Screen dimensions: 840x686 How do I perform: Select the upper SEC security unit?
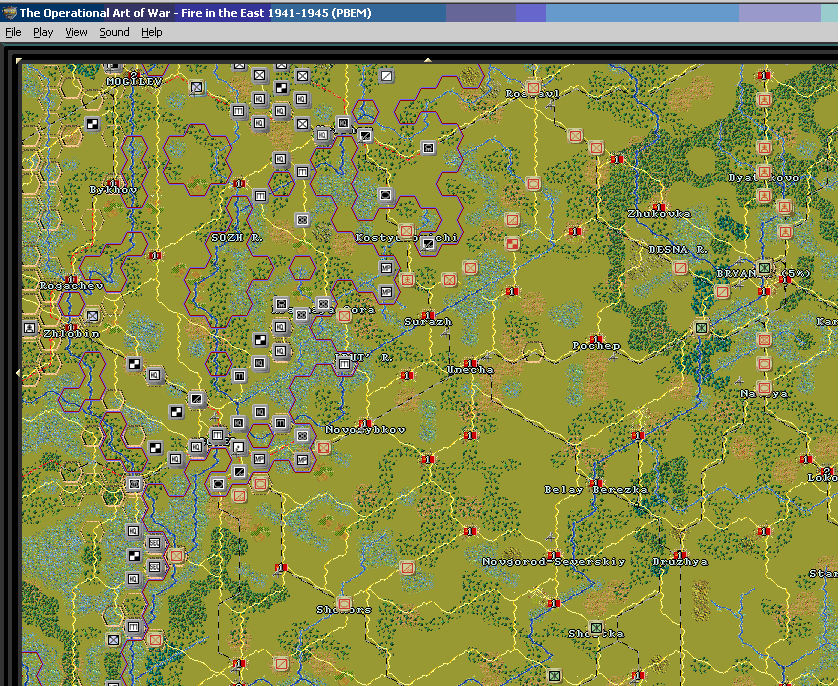tap(154, 543)
